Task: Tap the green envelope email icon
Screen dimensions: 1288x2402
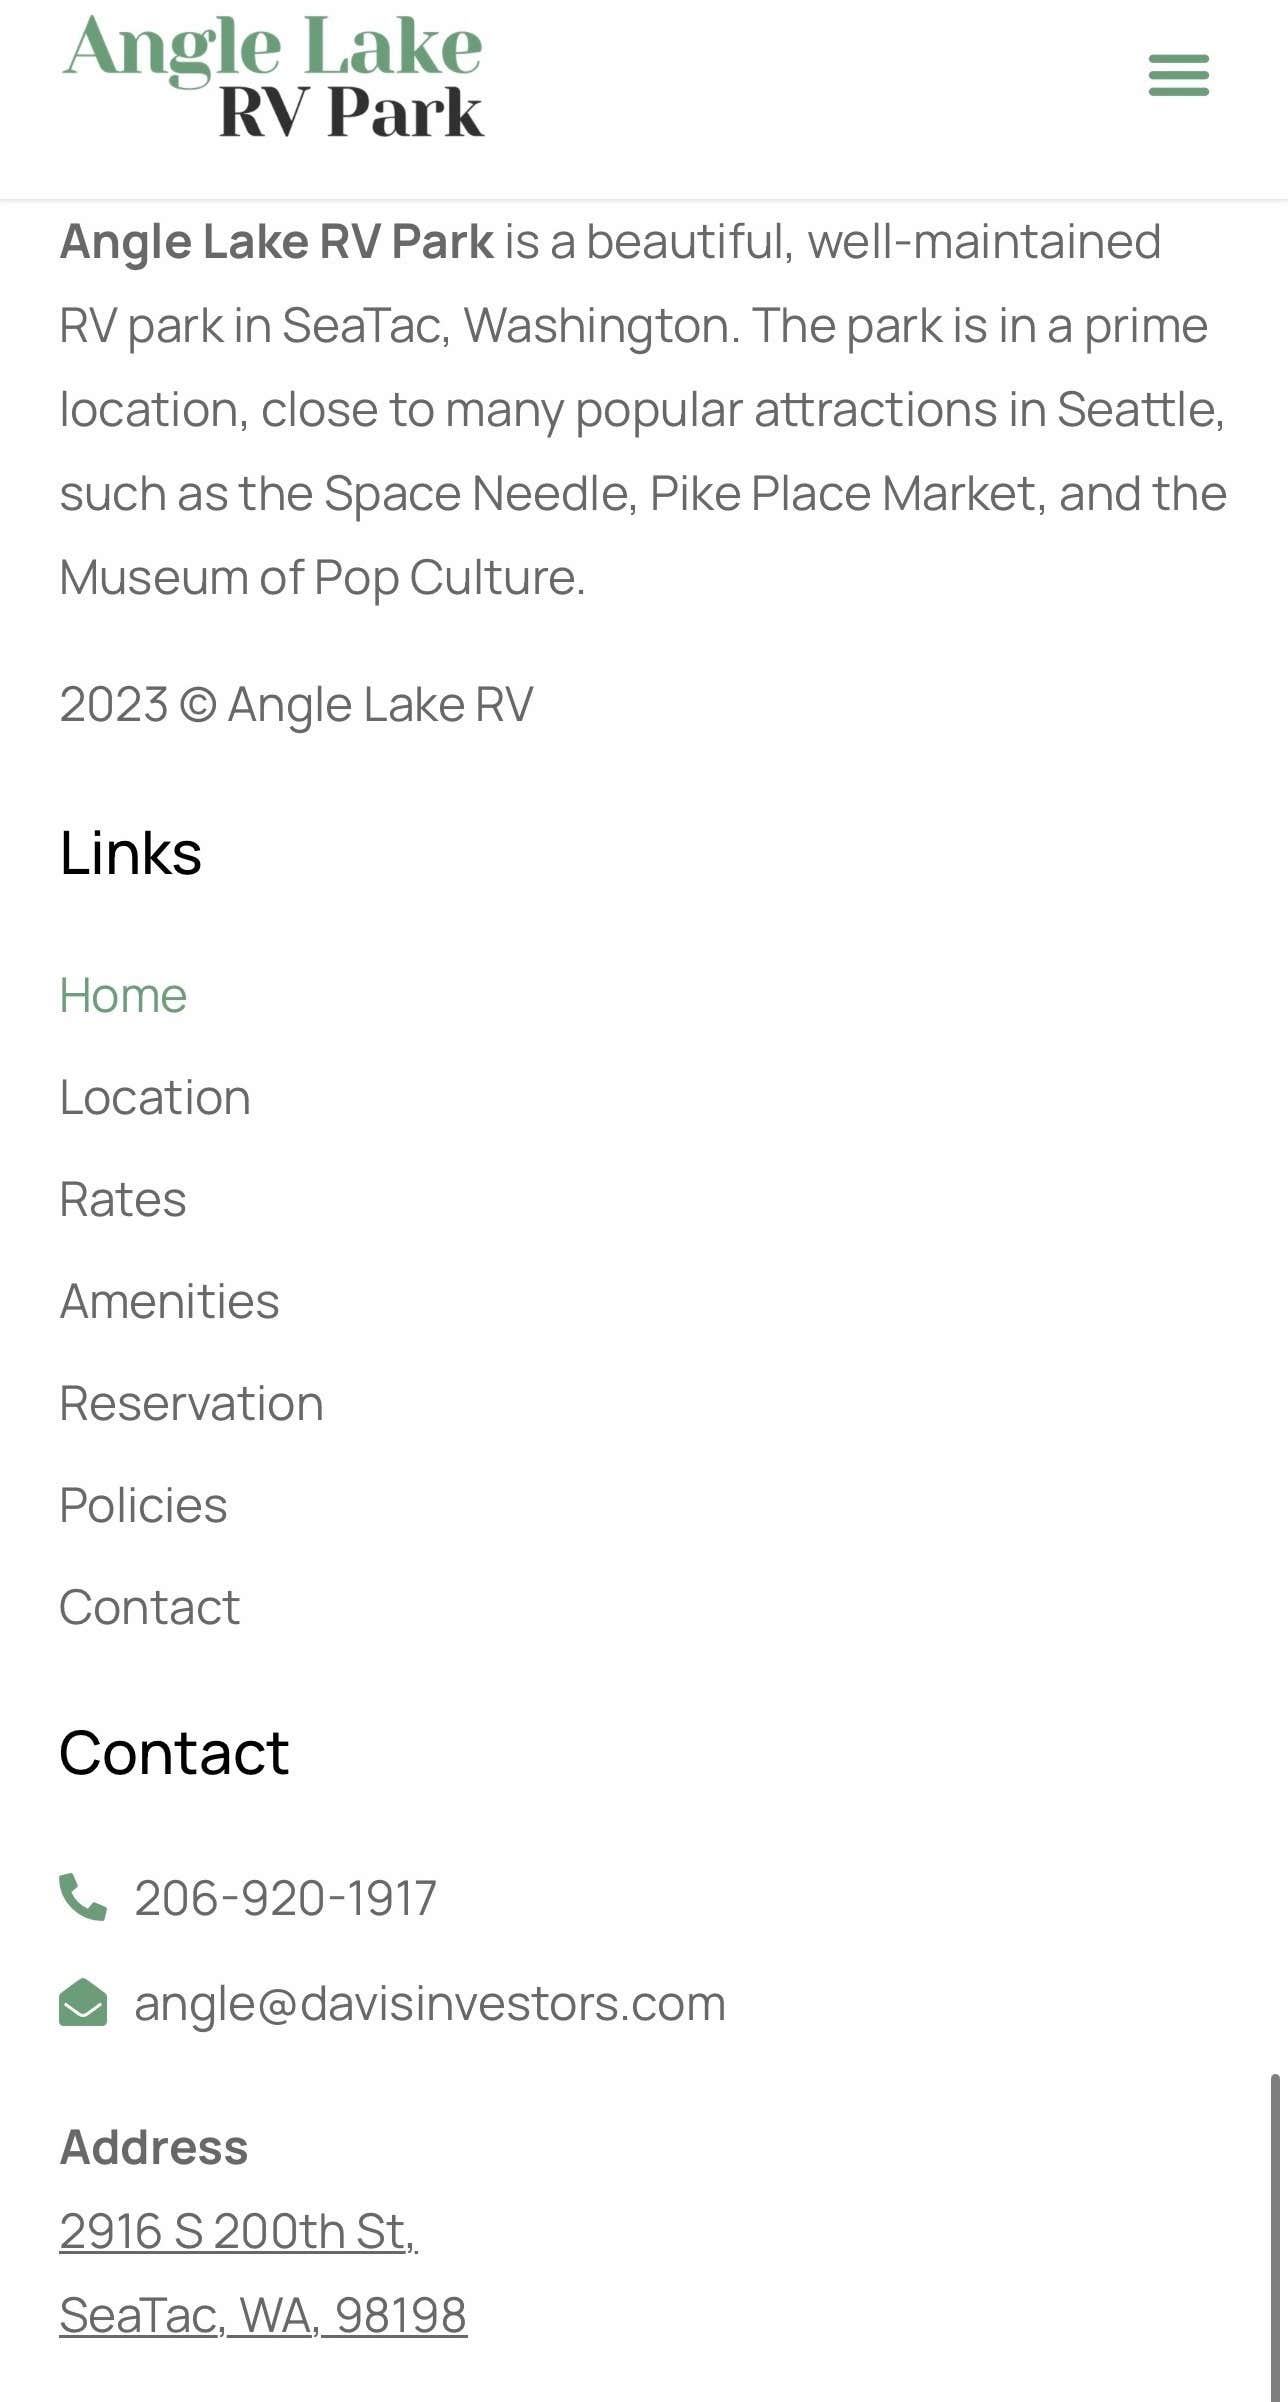Action: point(83,2002)
